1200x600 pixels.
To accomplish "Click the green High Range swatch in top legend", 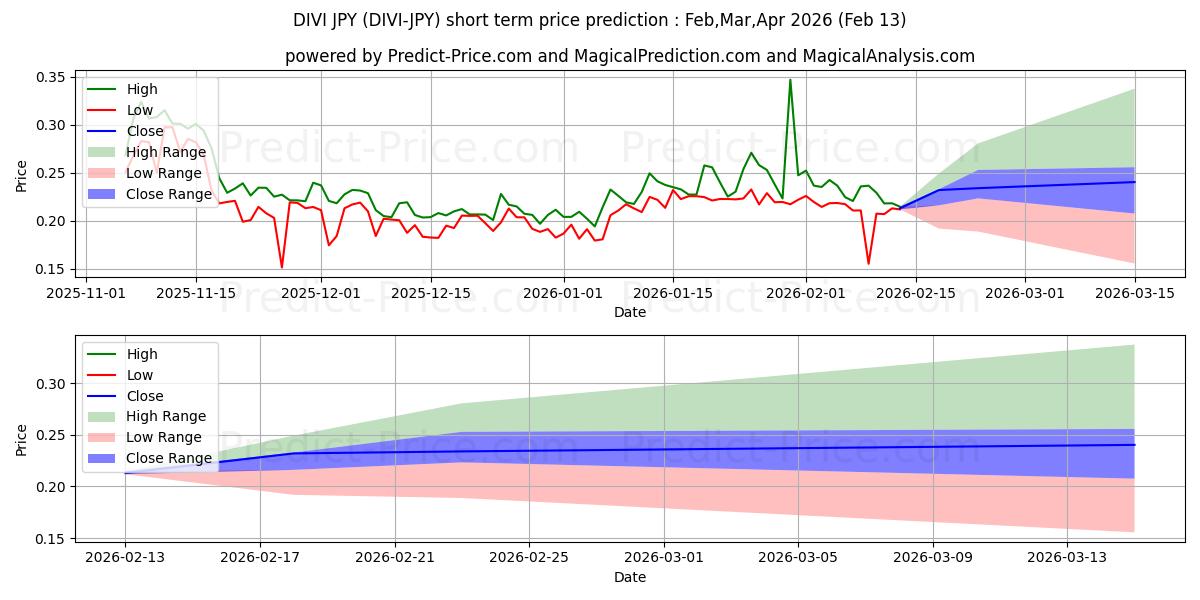I will [x=102, y=152].
